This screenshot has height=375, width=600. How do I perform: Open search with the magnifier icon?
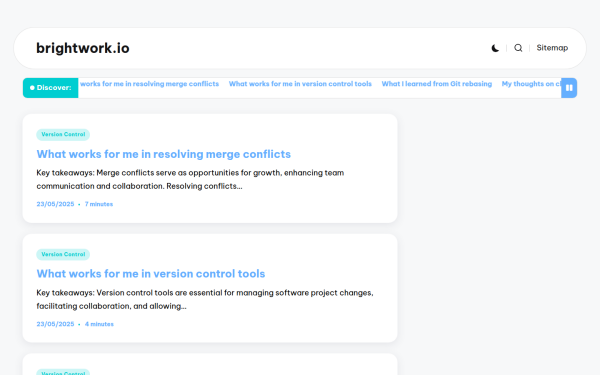[x=518, y=48]
